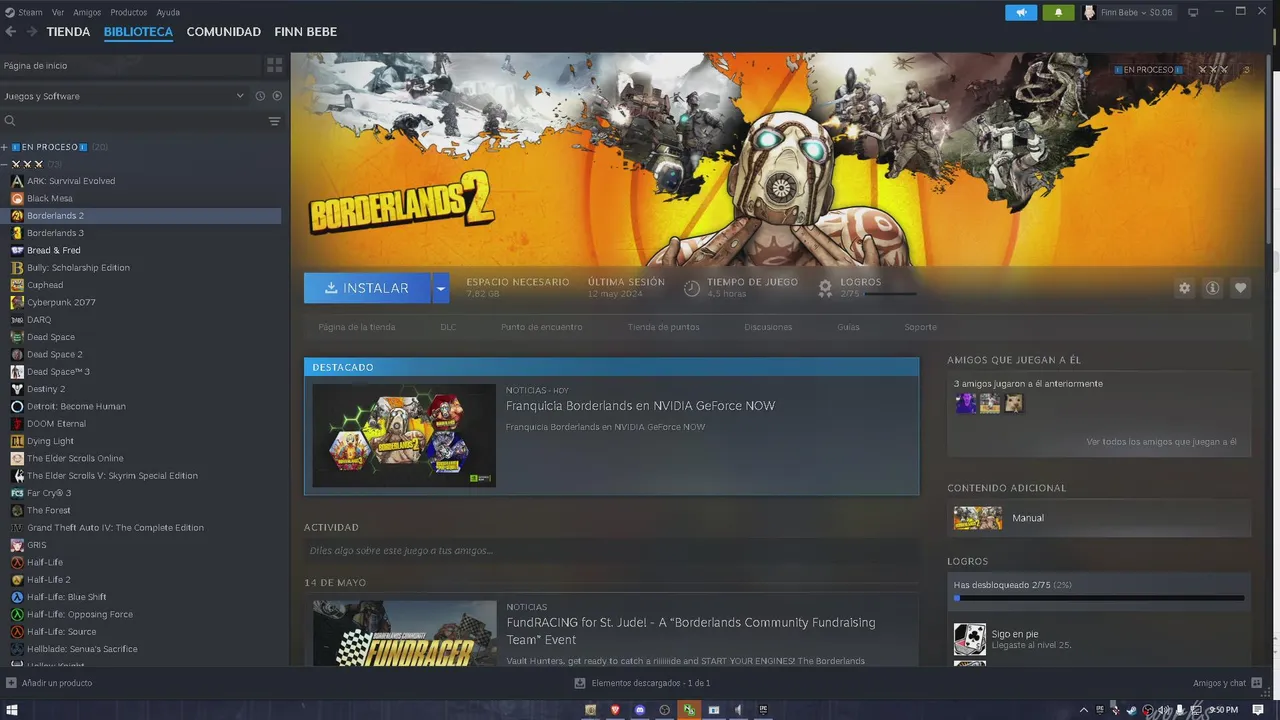
Task: Open the second friend avatar who played
Action: click(x=990, y=403)
